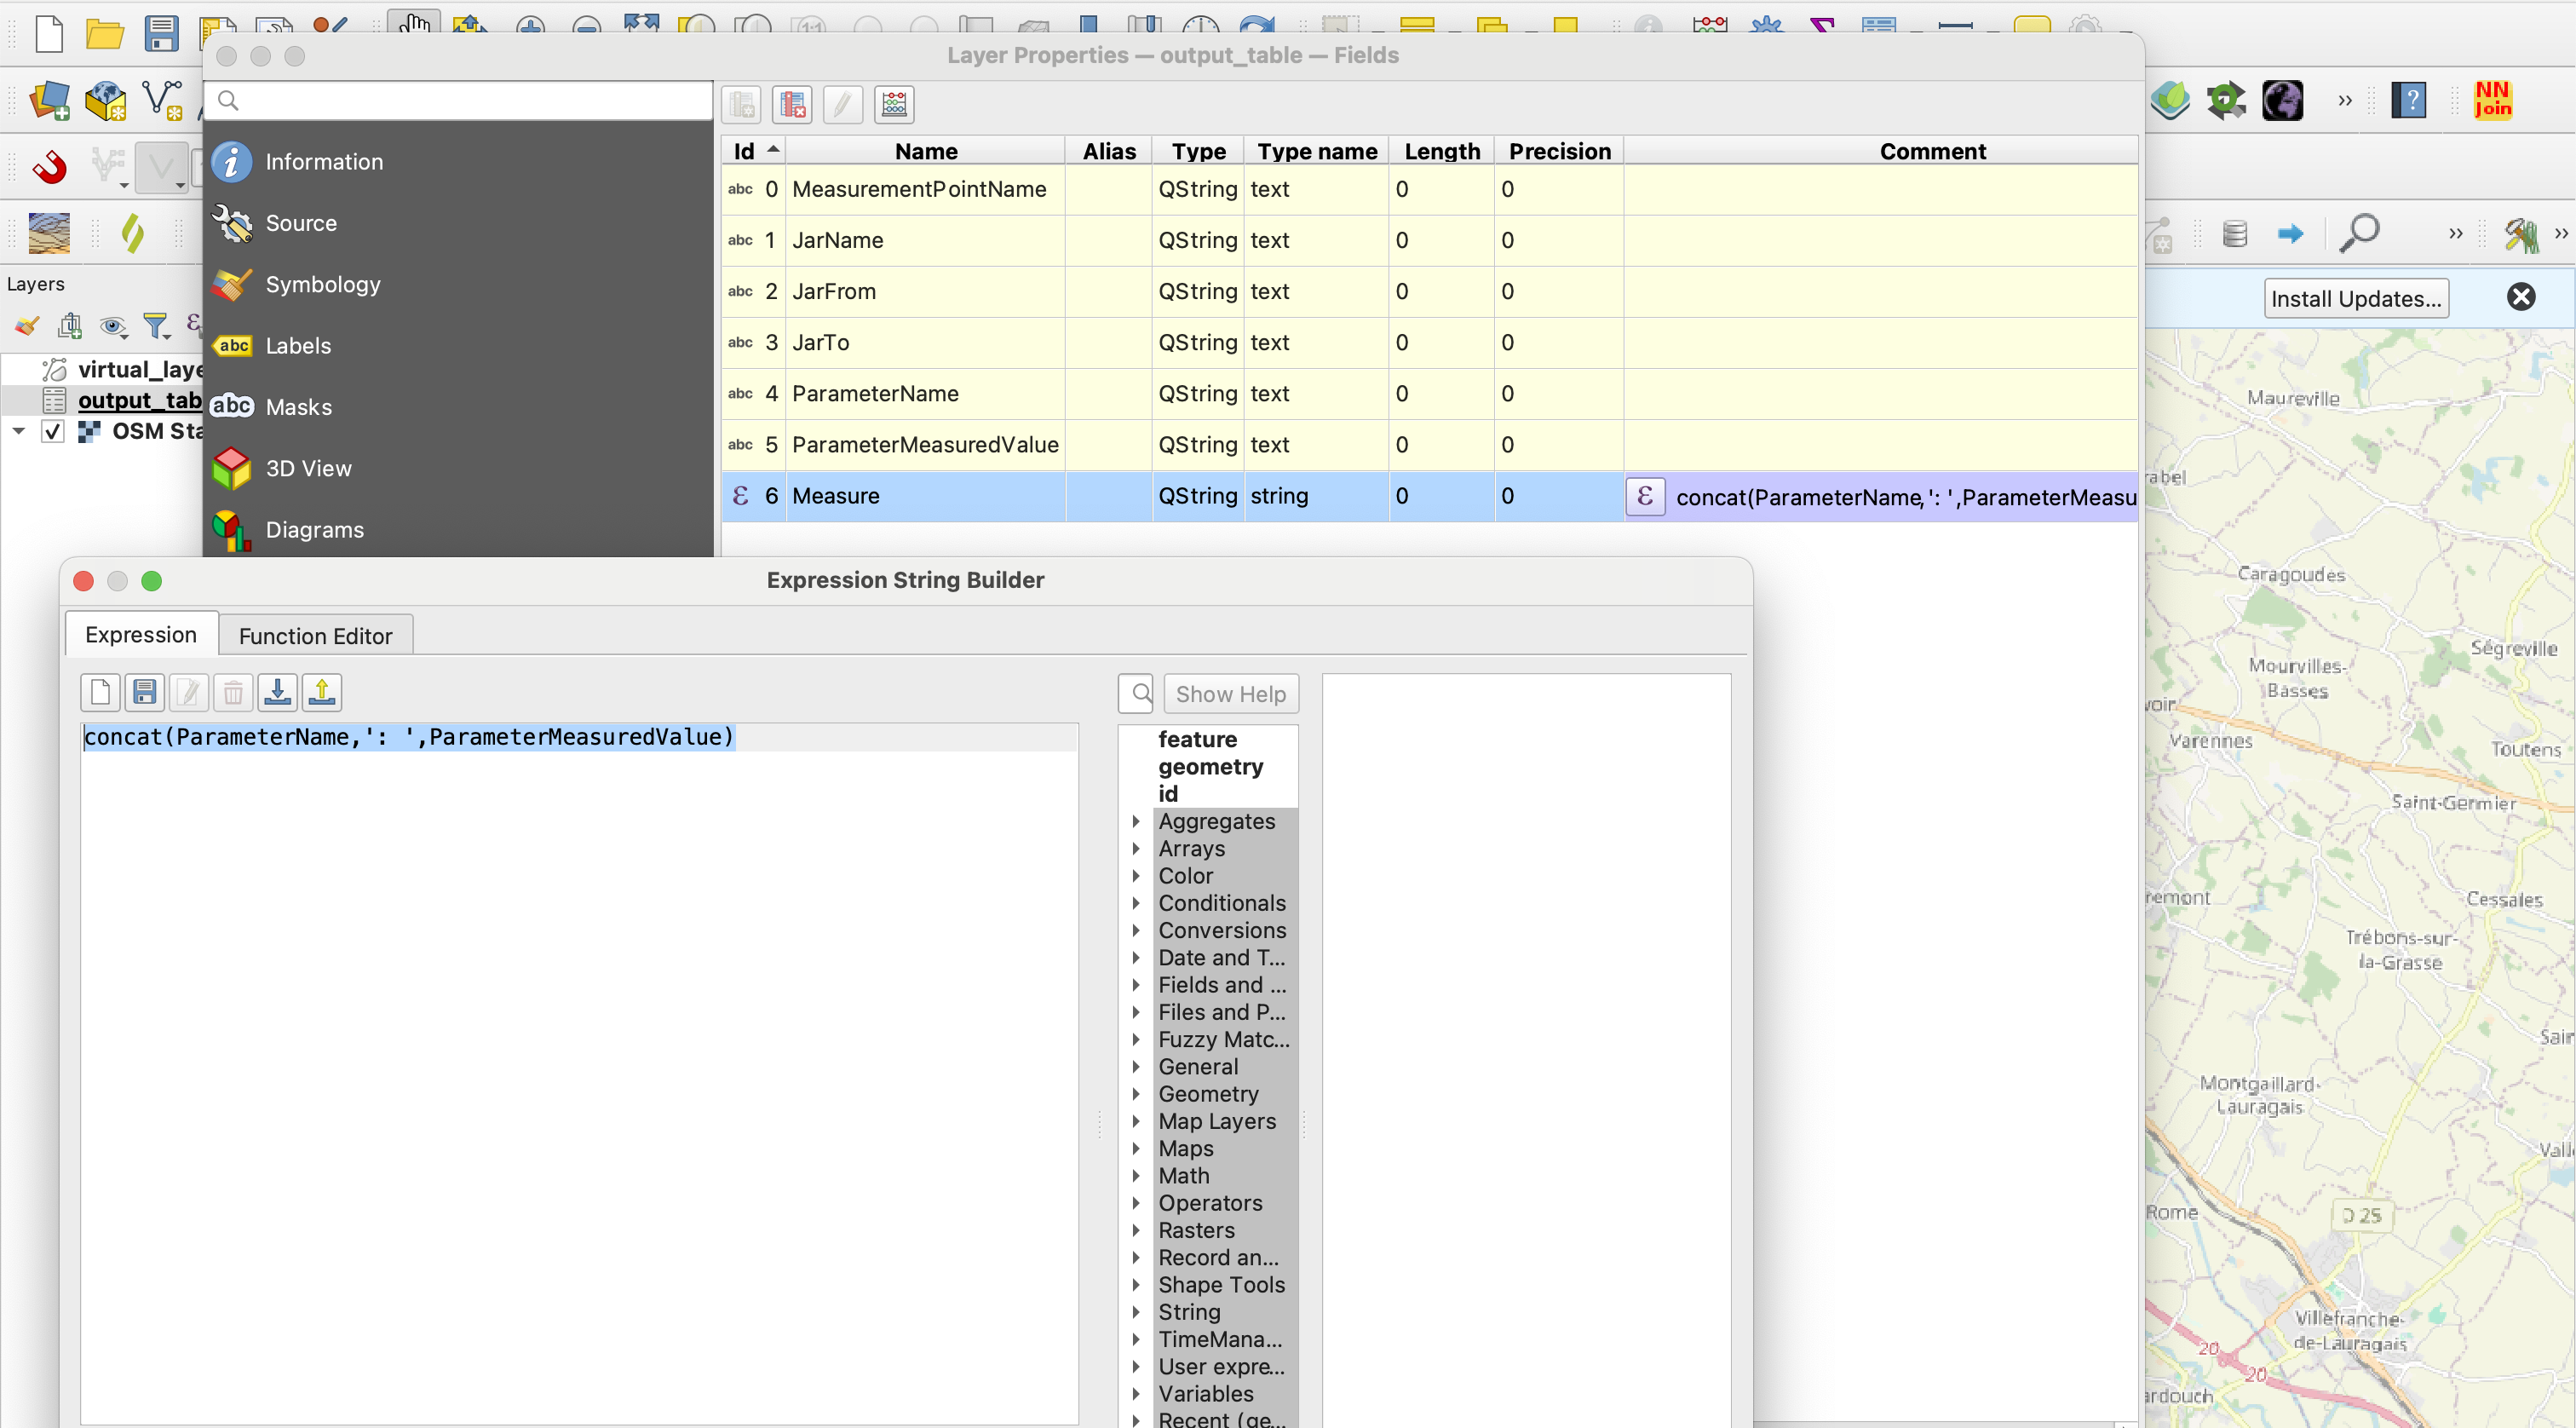Click the magnet snapping icon
2576x1428 pixels.
pyautogui.click(x=49, y=166)
